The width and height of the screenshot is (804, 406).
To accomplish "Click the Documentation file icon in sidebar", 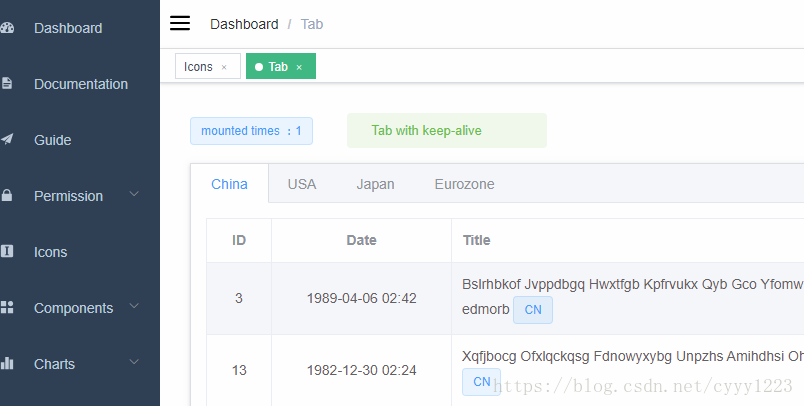I will coord(7,84).
